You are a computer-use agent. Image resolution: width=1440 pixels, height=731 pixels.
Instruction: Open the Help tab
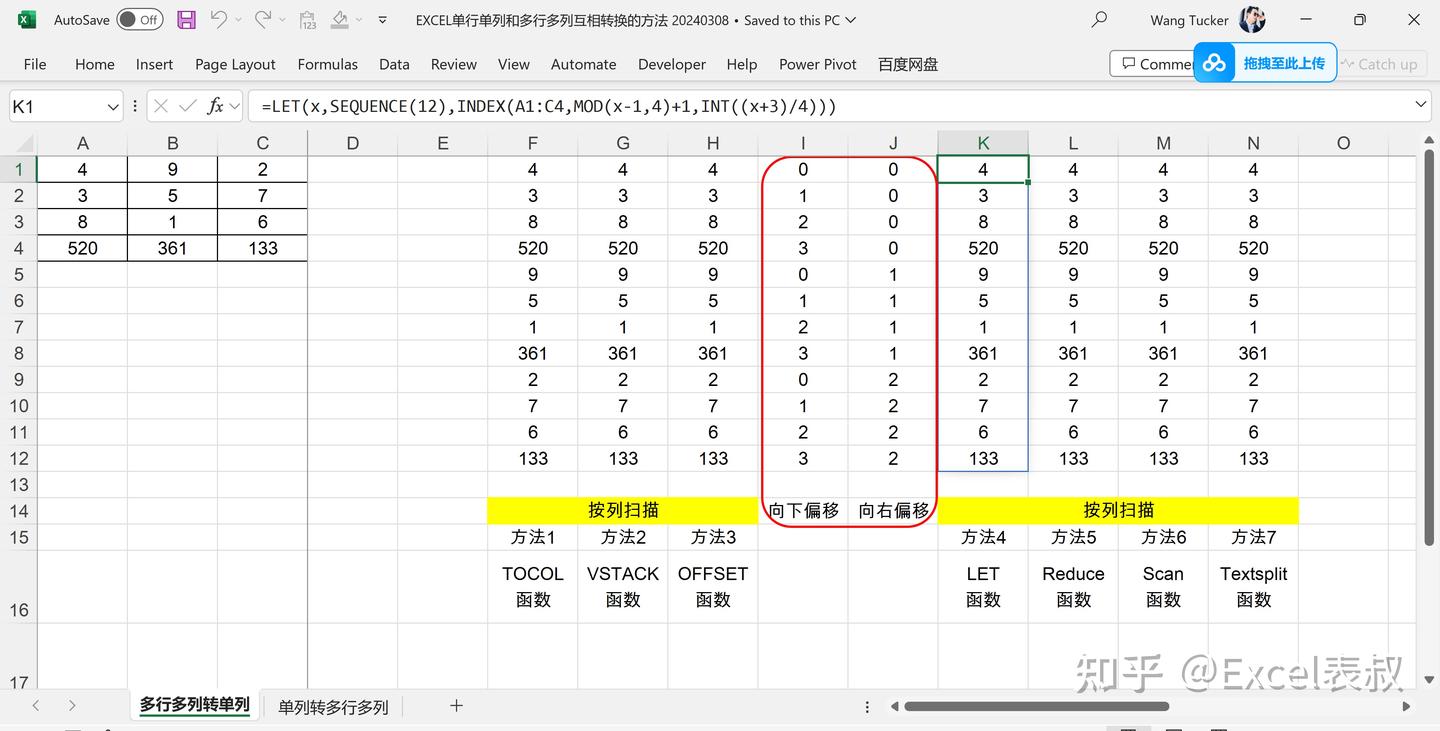741,64
